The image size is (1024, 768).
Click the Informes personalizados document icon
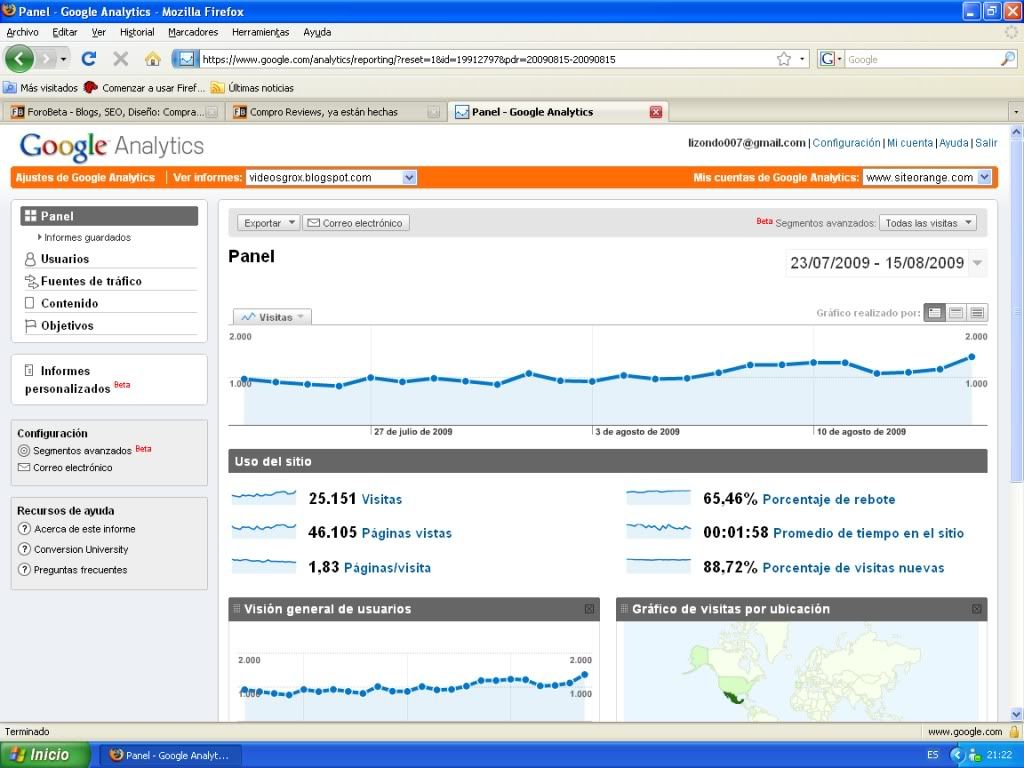(29, 371)
